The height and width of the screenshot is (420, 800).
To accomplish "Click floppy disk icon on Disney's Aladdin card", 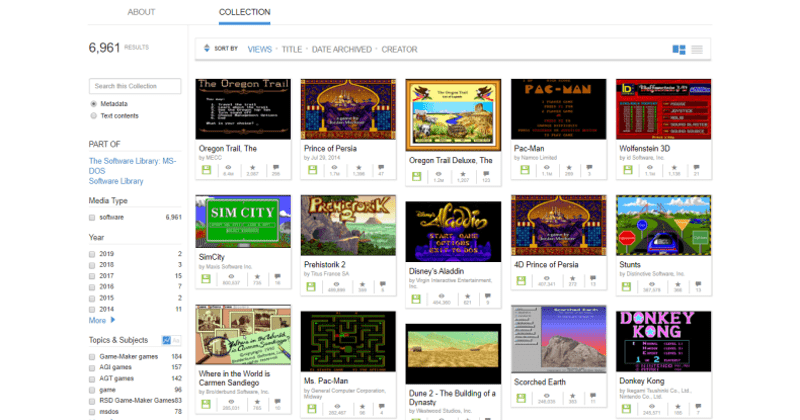I will point(416,299).
